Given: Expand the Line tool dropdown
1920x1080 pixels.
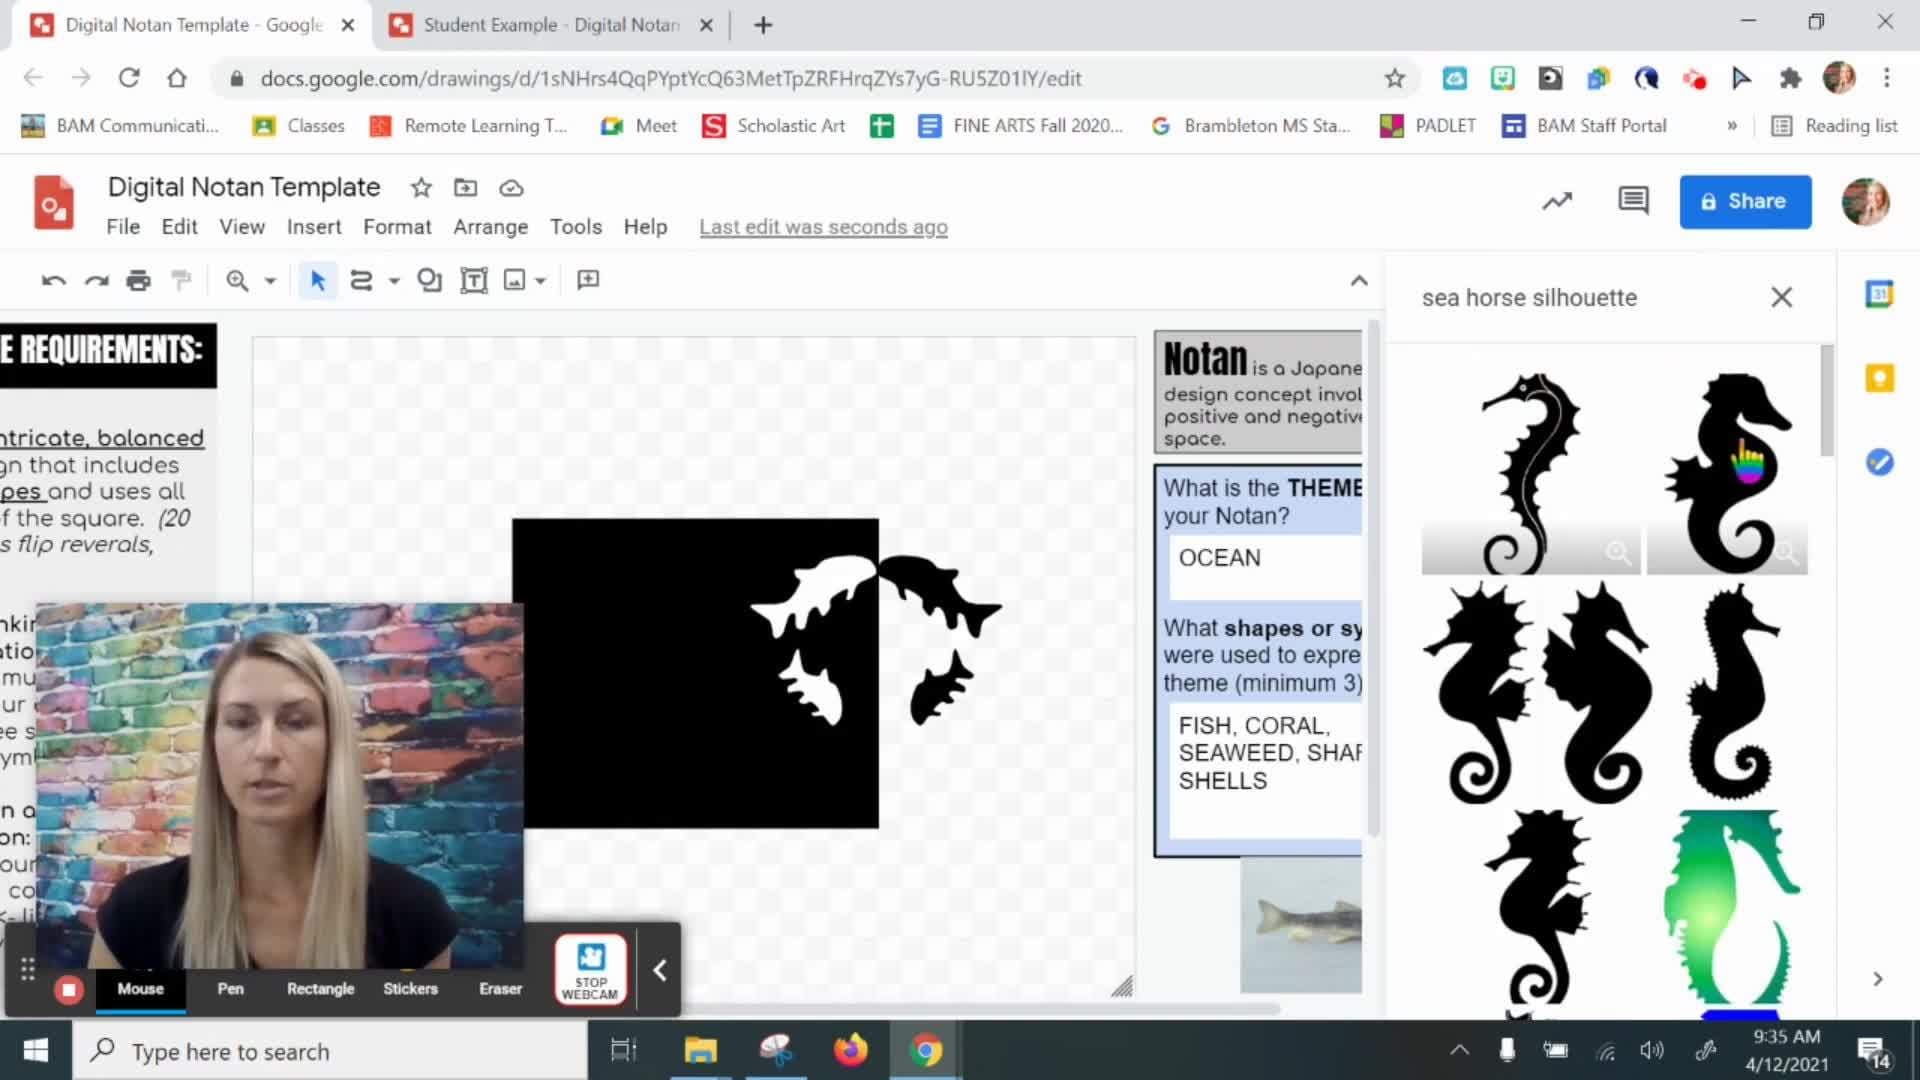Looking at the screenshot, I should (391, 280).
